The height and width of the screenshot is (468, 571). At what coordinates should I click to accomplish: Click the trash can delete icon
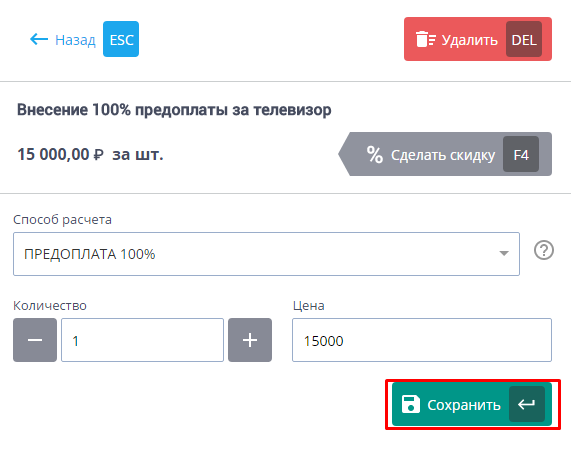coord(426,39)
